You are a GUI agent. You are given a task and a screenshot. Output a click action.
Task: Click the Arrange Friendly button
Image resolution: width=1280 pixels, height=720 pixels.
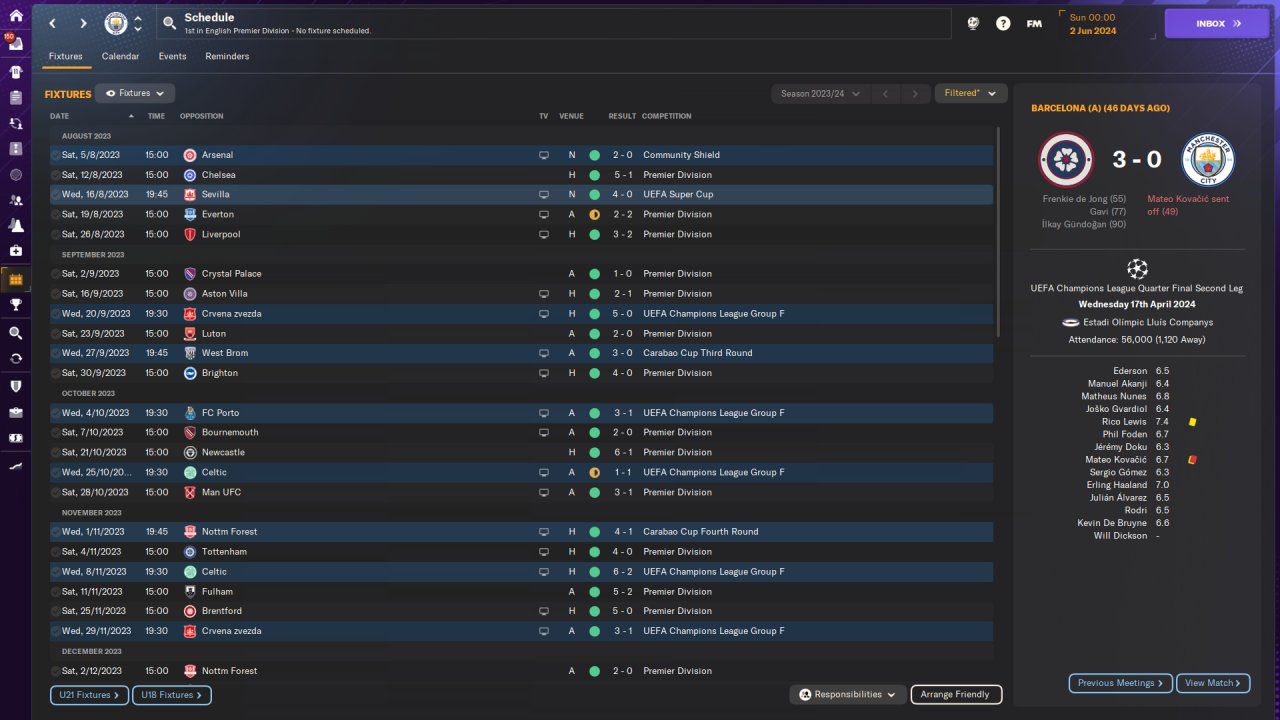956,694
